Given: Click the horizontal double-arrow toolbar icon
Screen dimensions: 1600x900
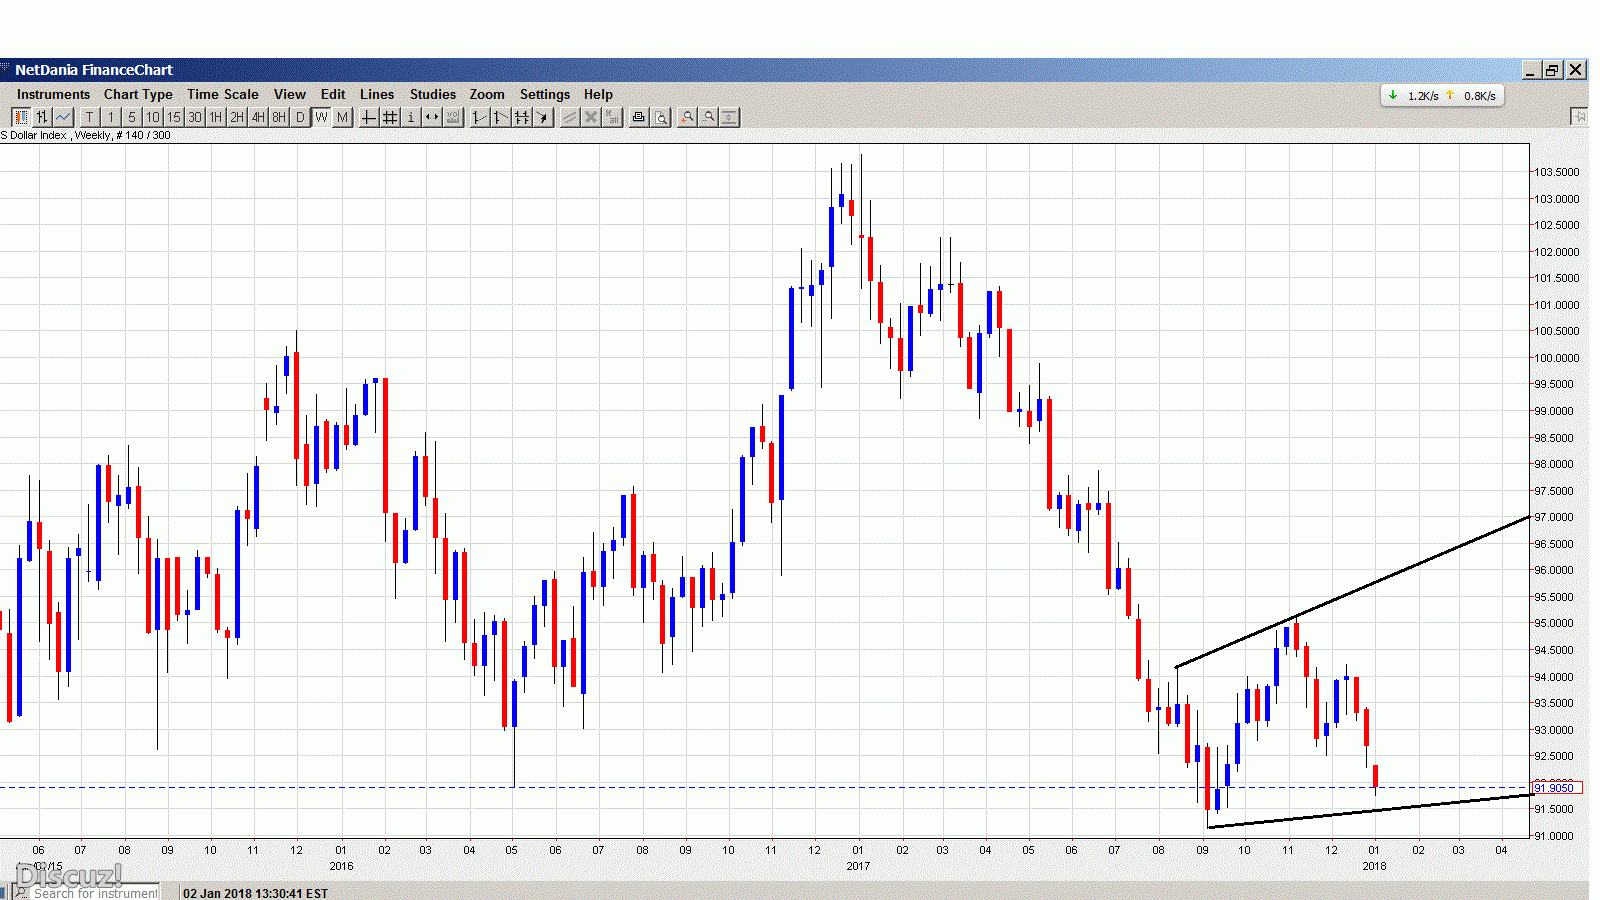Looking at the screenshot, I should coord(432,117).
